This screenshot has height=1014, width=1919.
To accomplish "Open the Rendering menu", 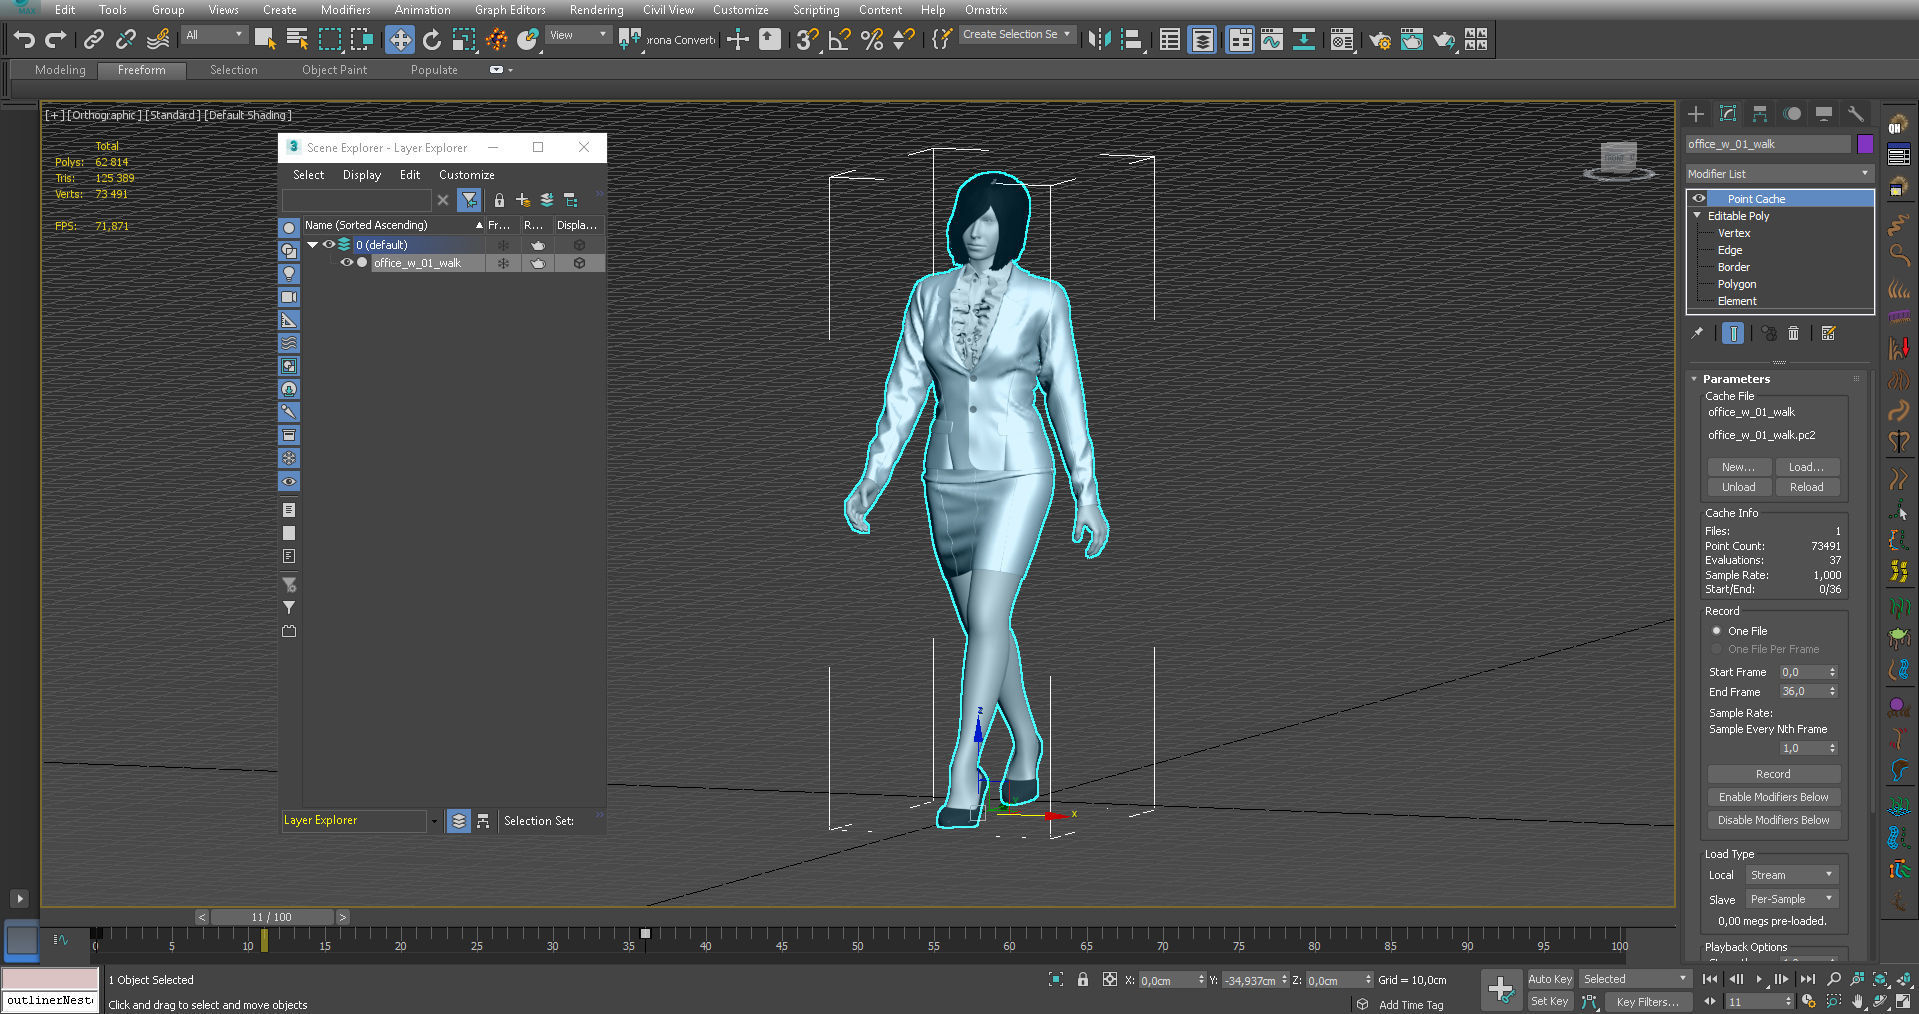I will point(596,10).
